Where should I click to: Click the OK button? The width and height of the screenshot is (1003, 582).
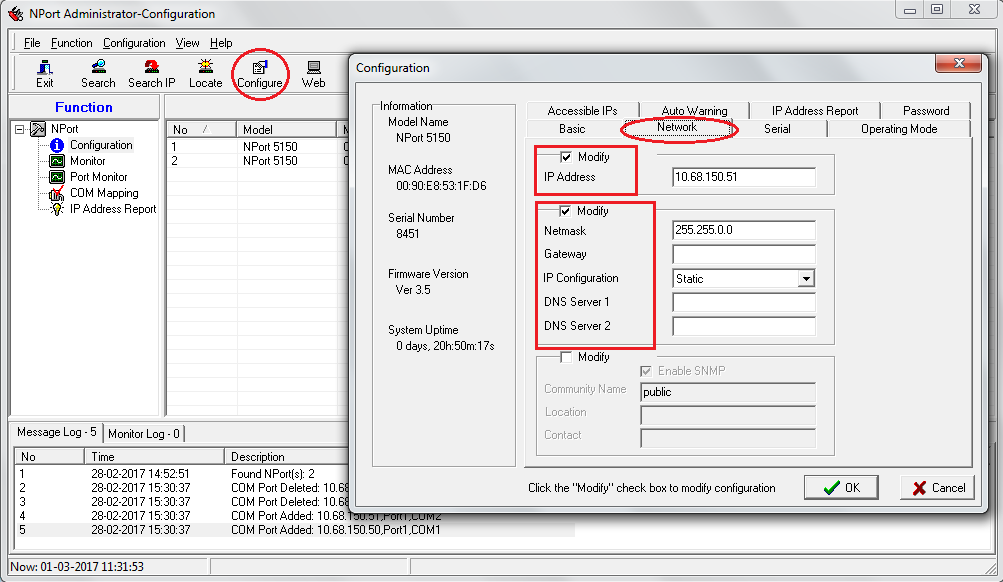coord(841,488)
